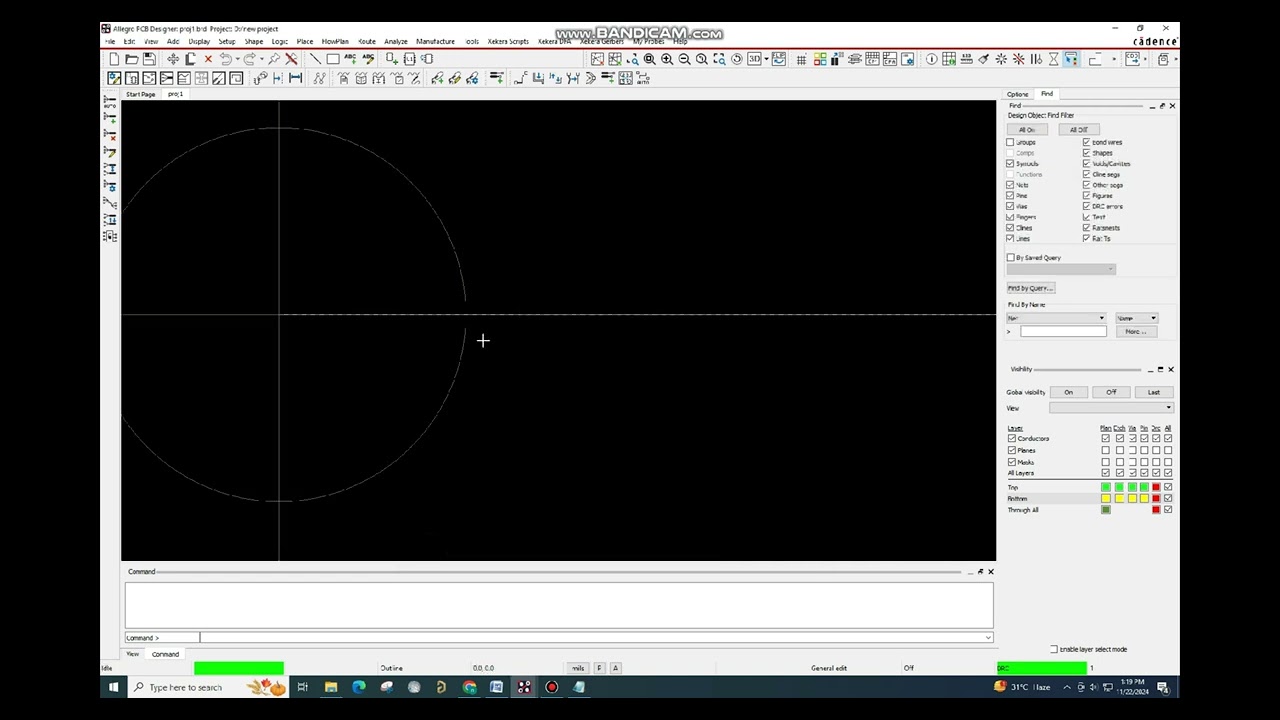The height and width of the screenshot is (720, 1280).
Task: Open the color palette icon
Action: tap(820, 59)
